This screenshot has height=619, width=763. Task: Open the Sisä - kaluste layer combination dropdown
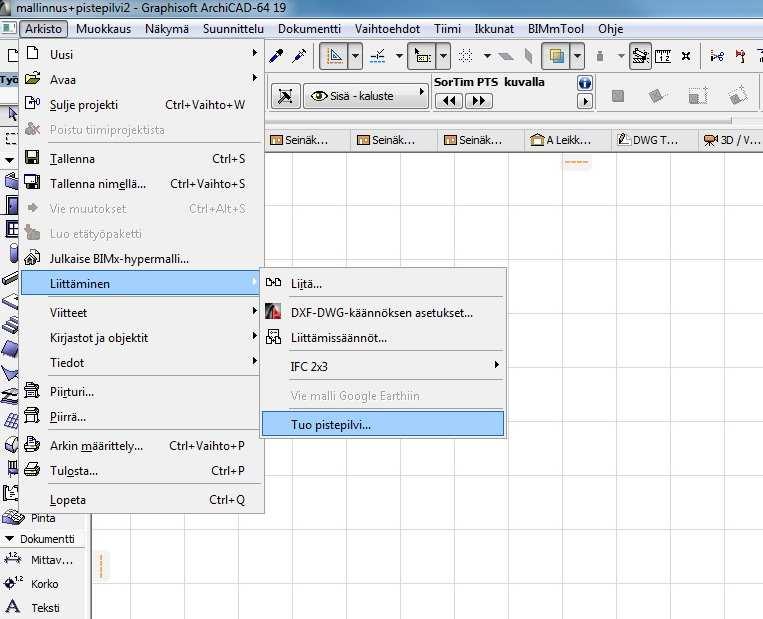pyautogui.click(x=365, y=96)
